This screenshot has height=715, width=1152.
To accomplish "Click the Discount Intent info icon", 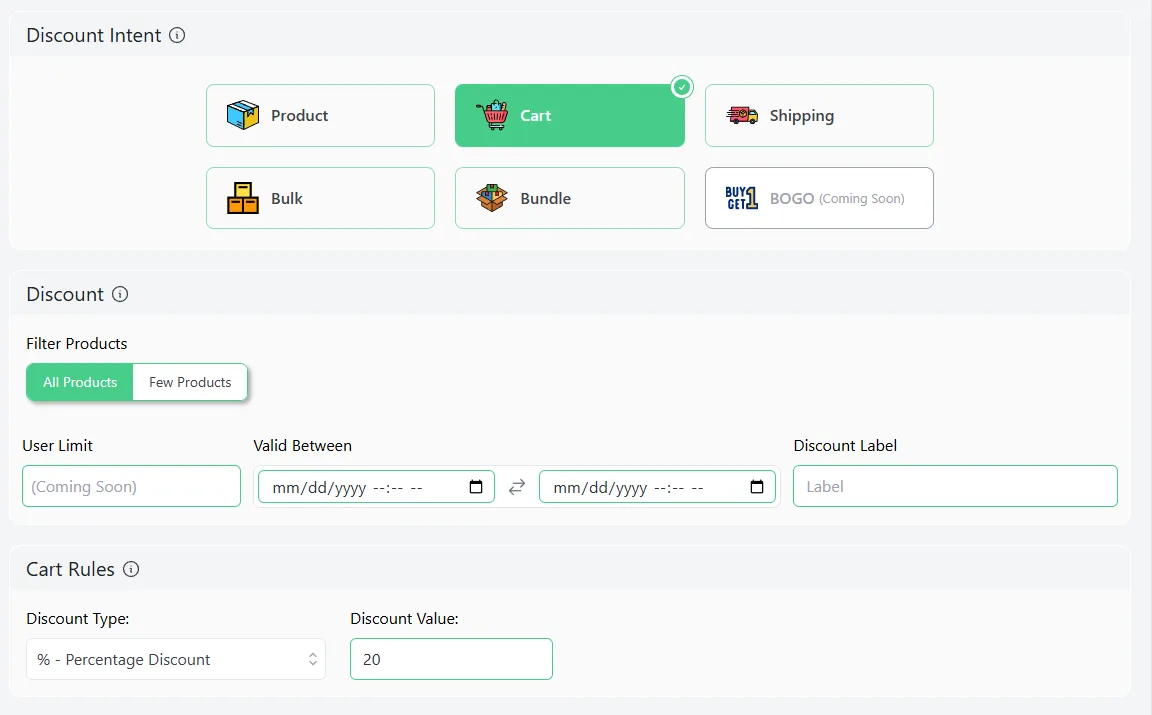I will [x=177, y=35].
